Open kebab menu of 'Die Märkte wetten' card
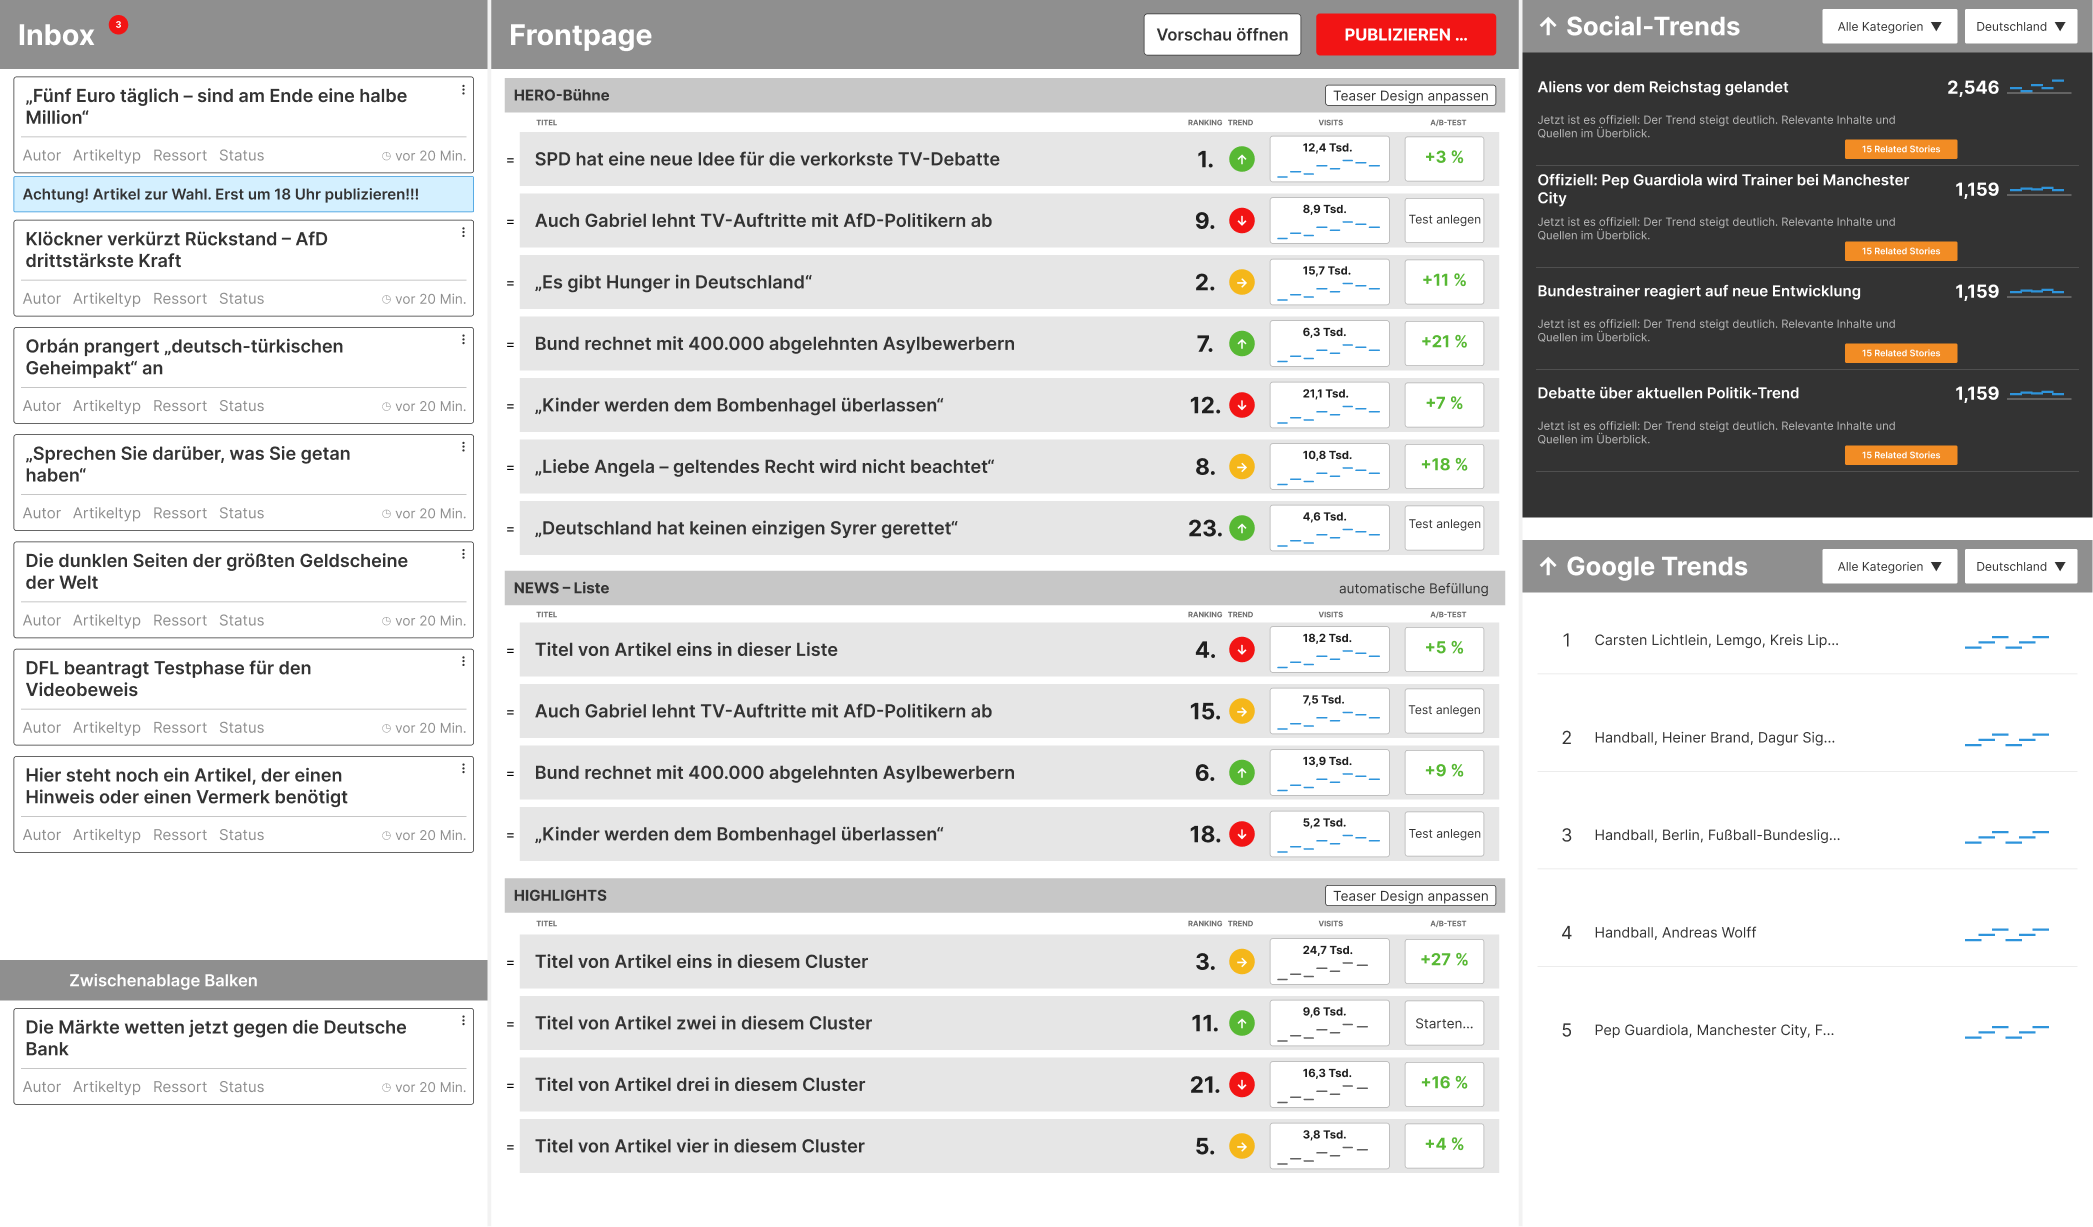2093x1227 pixels. coord(463,1021)
